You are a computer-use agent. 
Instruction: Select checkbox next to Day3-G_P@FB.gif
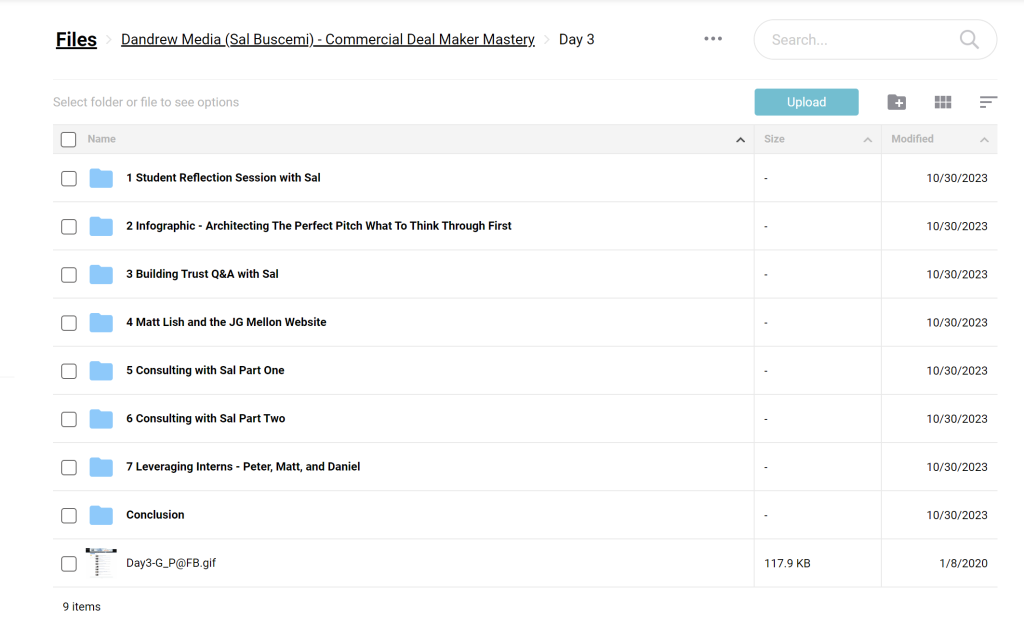(x=68, y=564)
